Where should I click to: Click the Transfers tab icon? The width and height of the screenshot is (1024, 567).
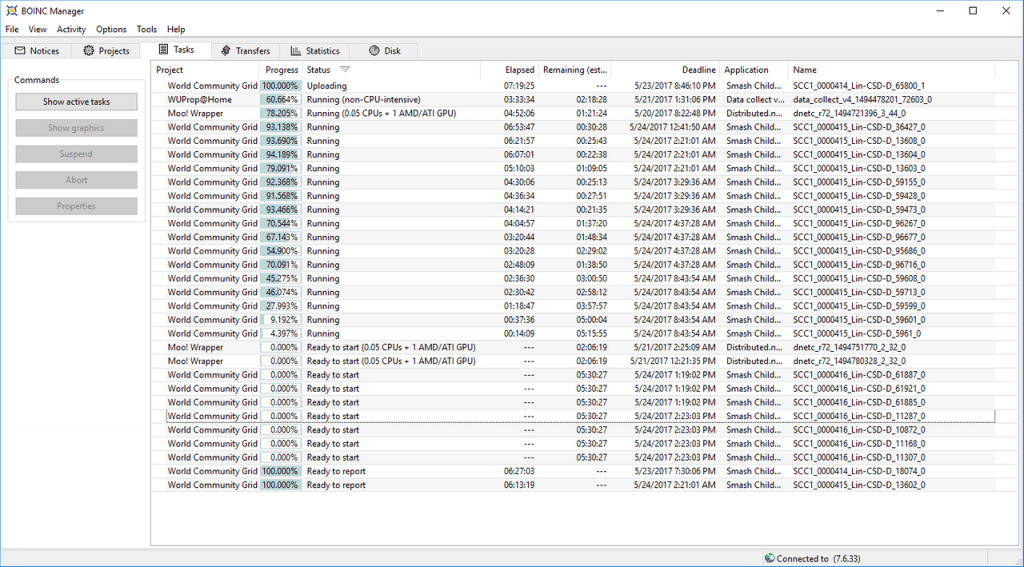(x=226, y=50)
